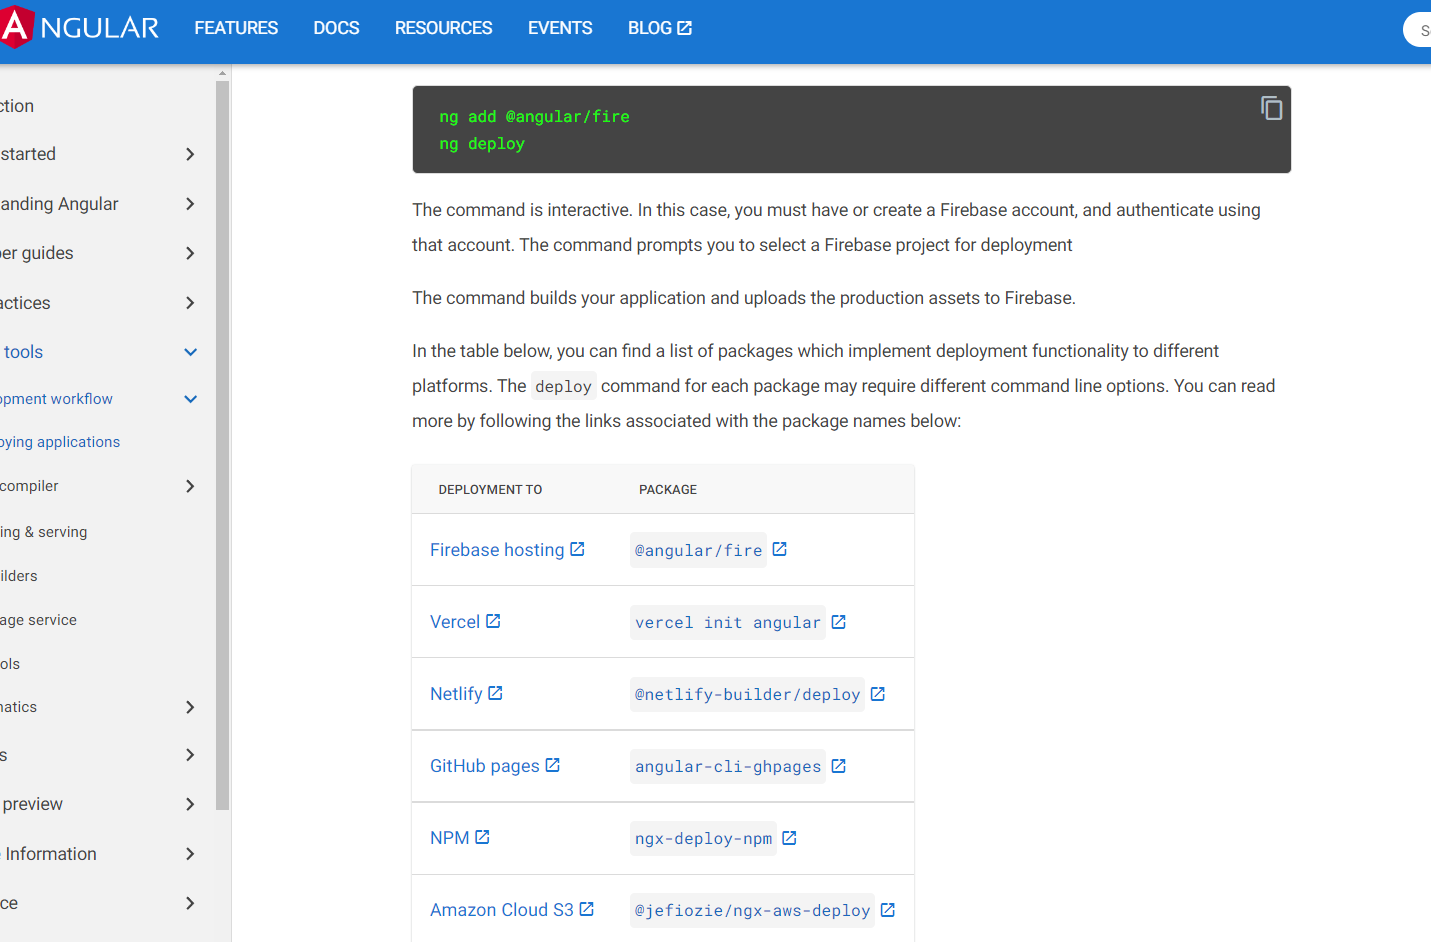Click the external-link icon on BLOG

[685, 28]
